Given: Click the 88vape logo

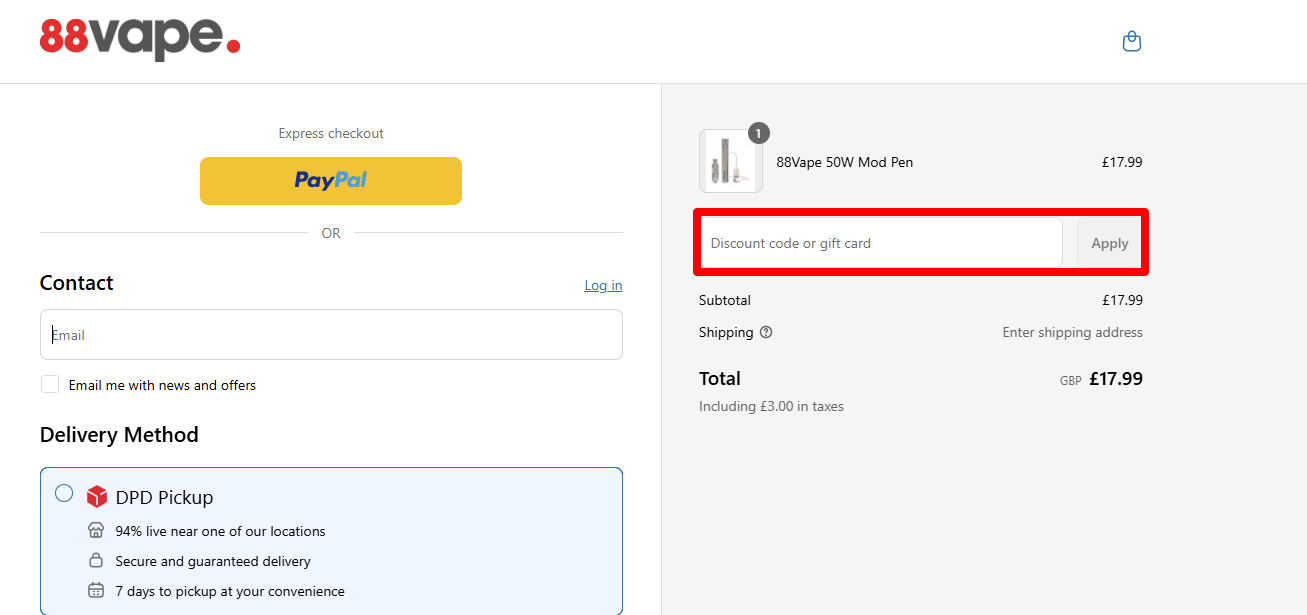Looking at the screenshot, I should point(140,38).
